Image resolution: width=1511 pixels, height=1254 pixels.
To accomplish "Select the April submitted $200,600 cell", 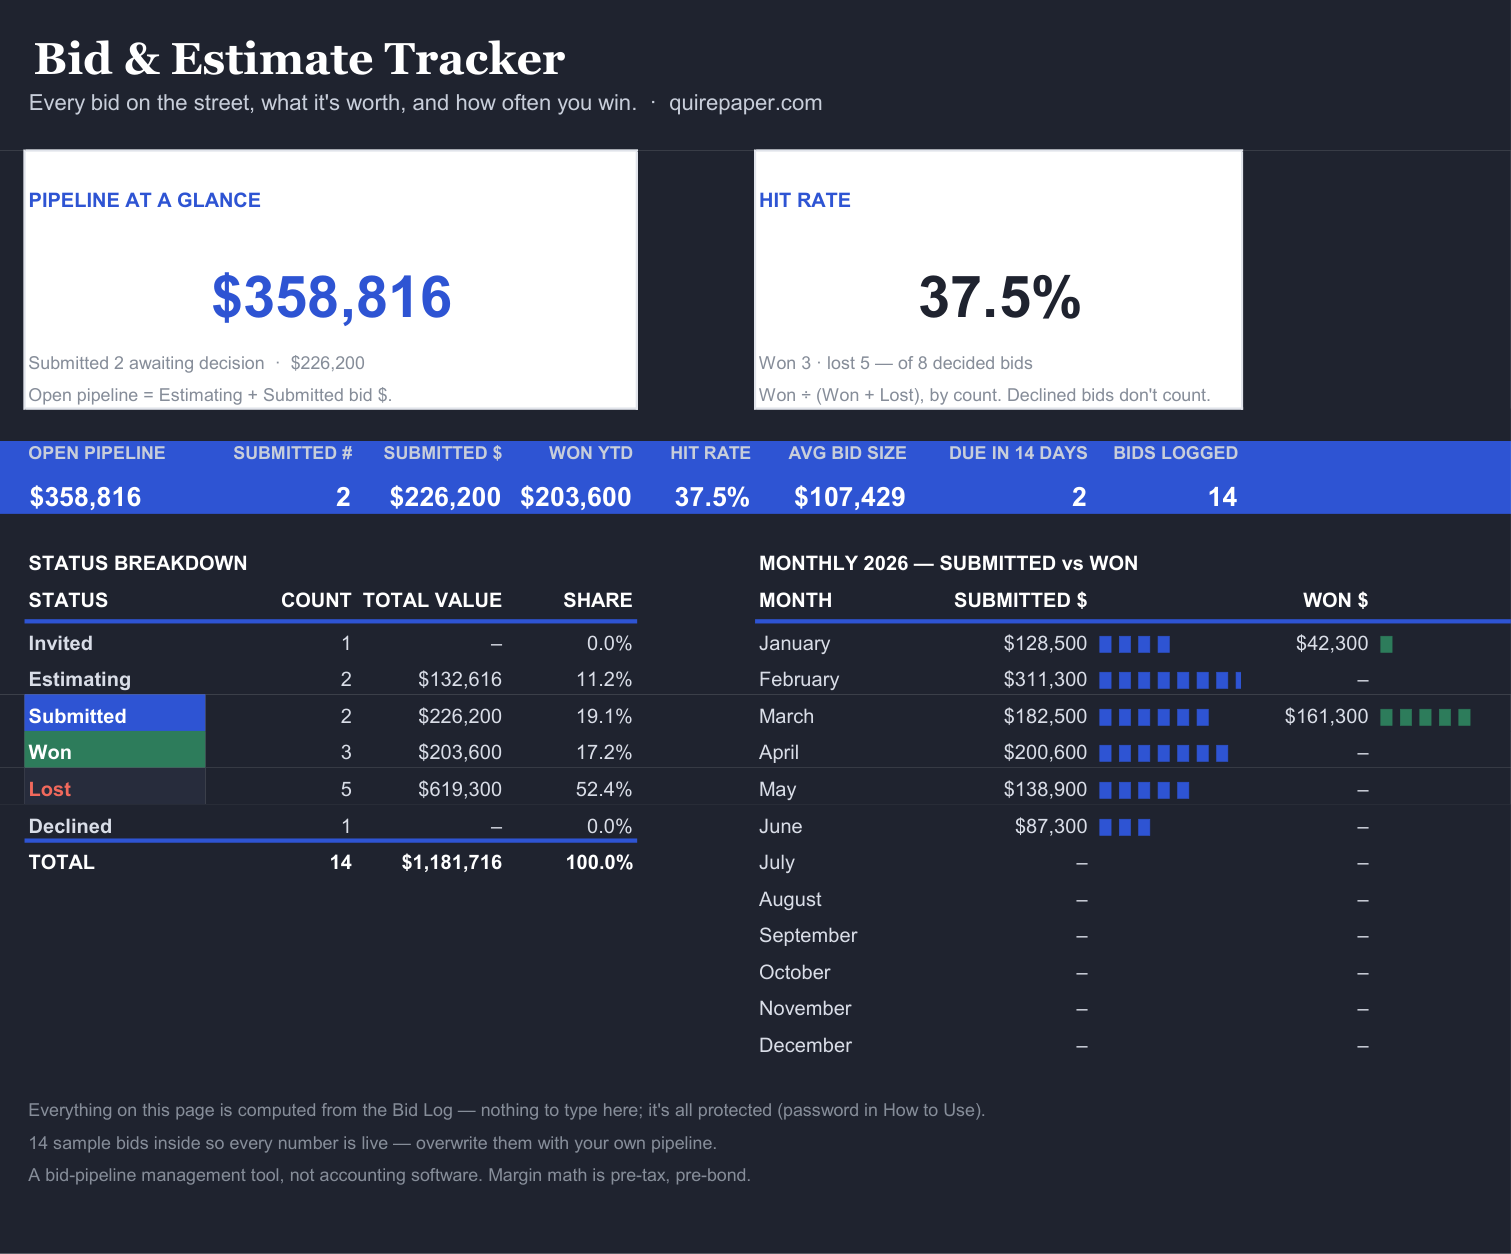I will (x=1045, y=752).
